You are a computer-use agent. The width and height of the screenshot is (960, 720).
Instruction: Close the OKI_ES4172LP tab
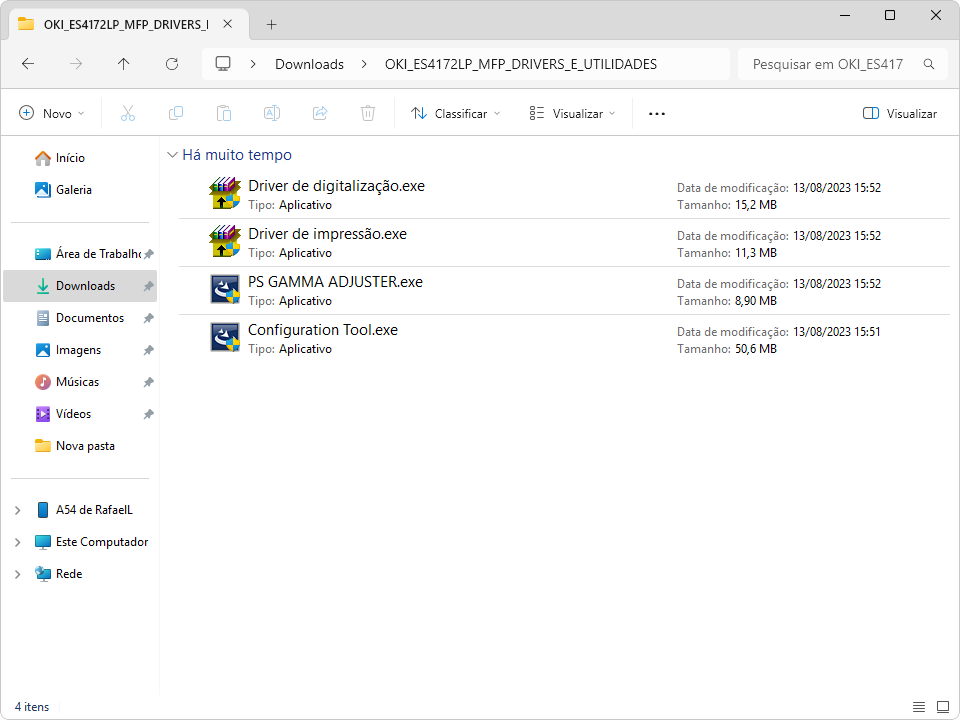[x=228, y=24]
